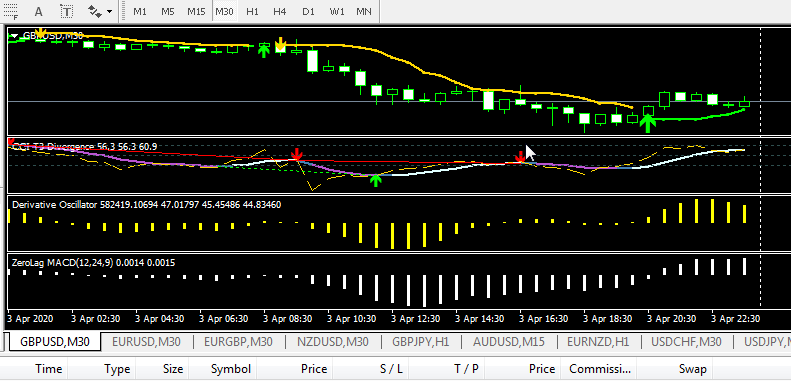This screenshot has width=791, height=381.
Task: Open the partially visible USDJPY chart tab
Action: click(767, 342)
